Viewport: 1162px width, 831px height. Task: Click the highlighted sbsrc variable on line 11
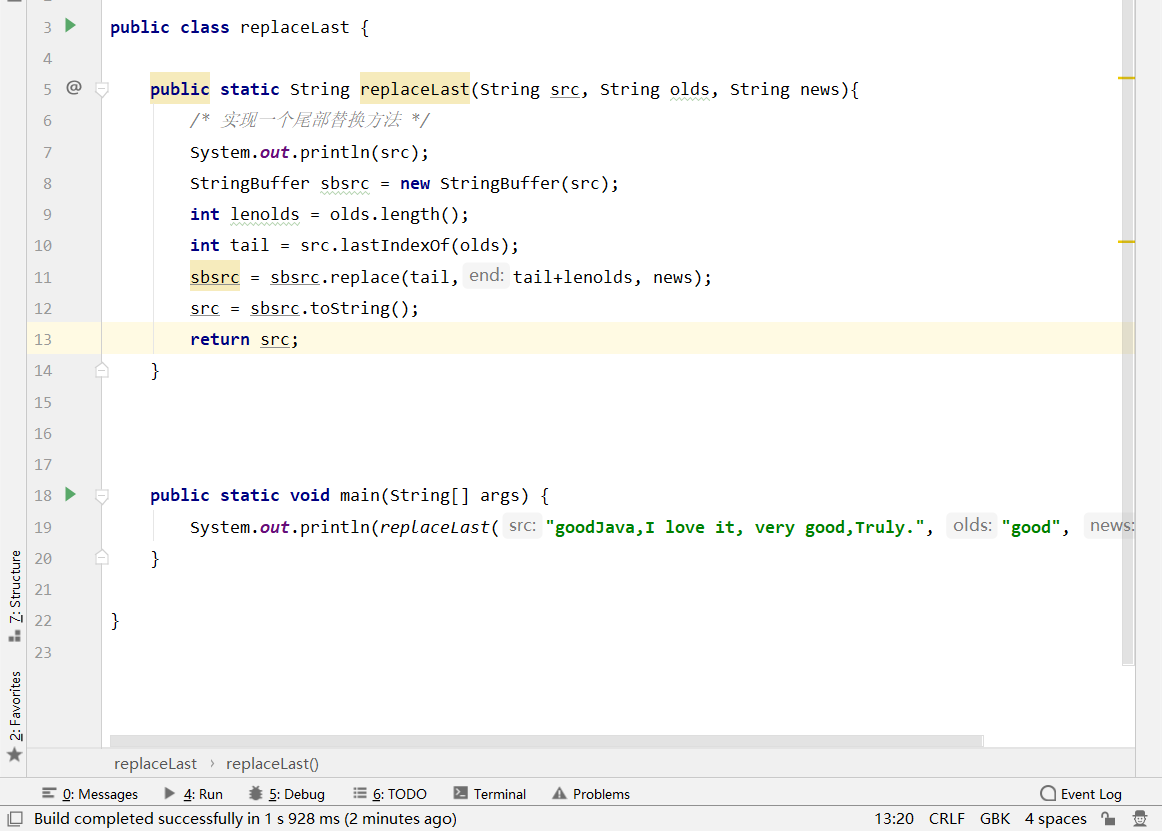[215, 277]
